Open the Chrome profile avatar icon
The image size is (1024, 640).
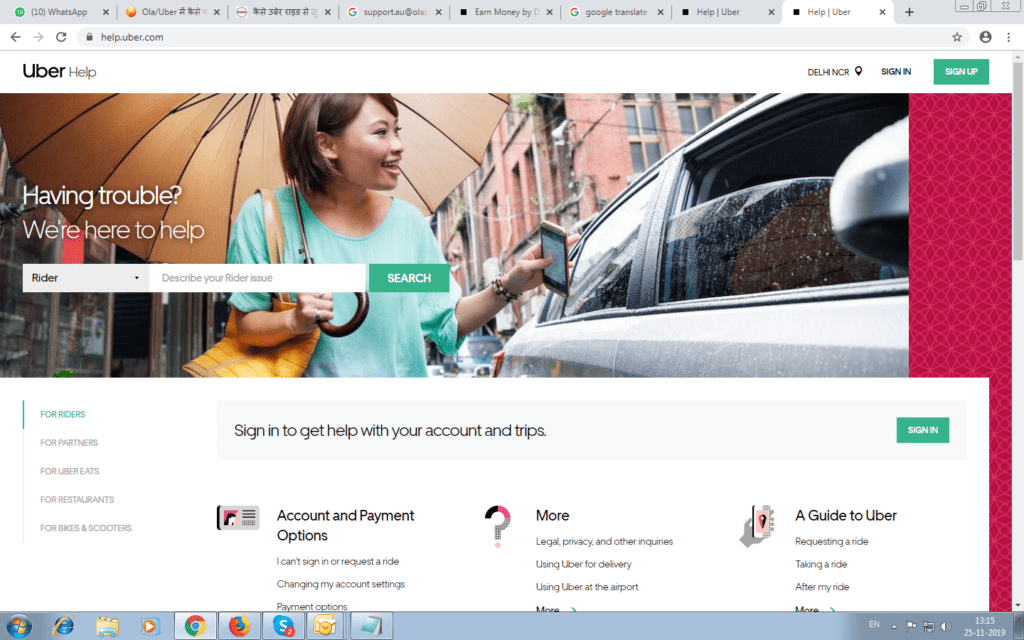(x=985, y=37)
